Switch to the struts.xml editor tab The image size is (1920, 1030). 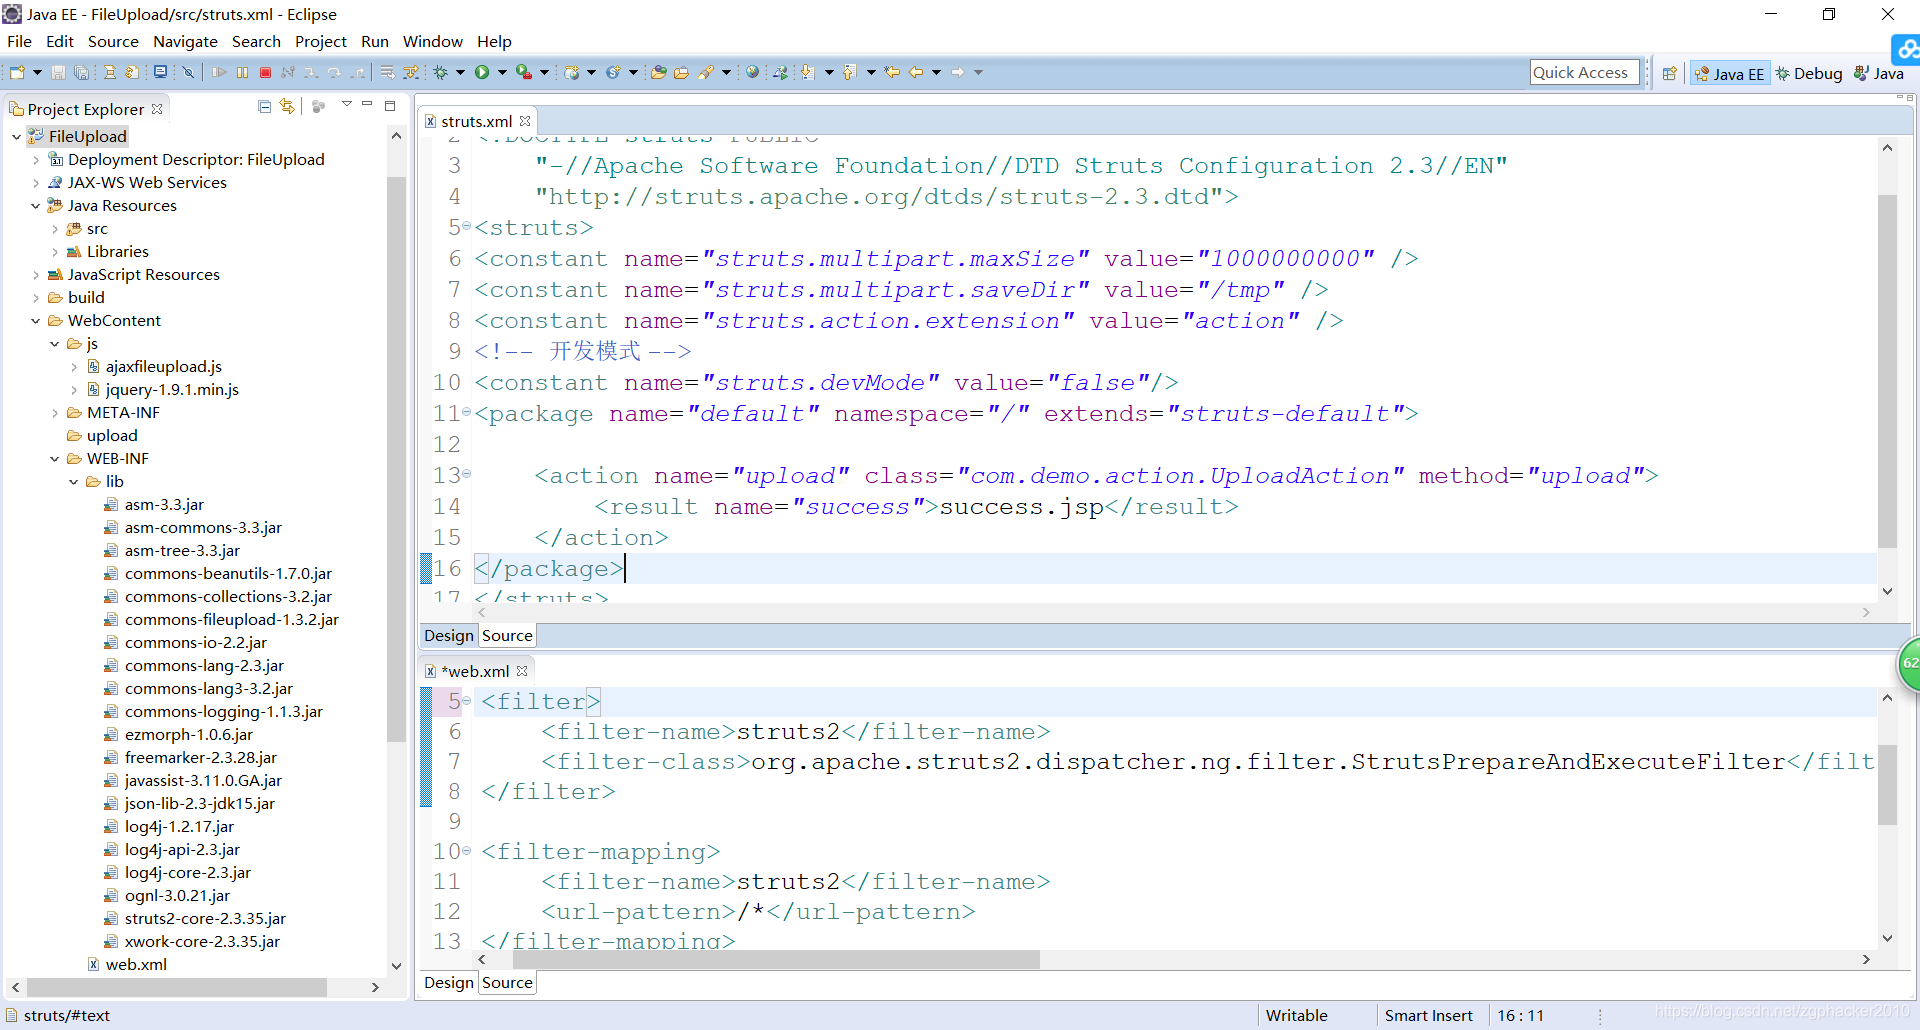click(476, 121)
